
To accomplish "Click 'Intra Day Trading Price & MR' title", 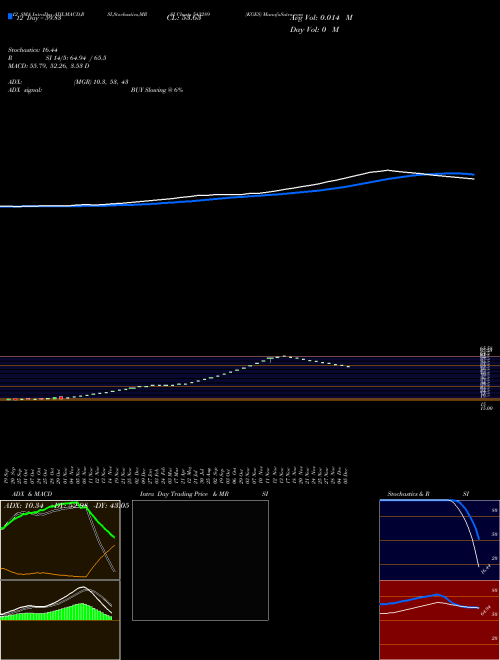I will coord(184,494).
